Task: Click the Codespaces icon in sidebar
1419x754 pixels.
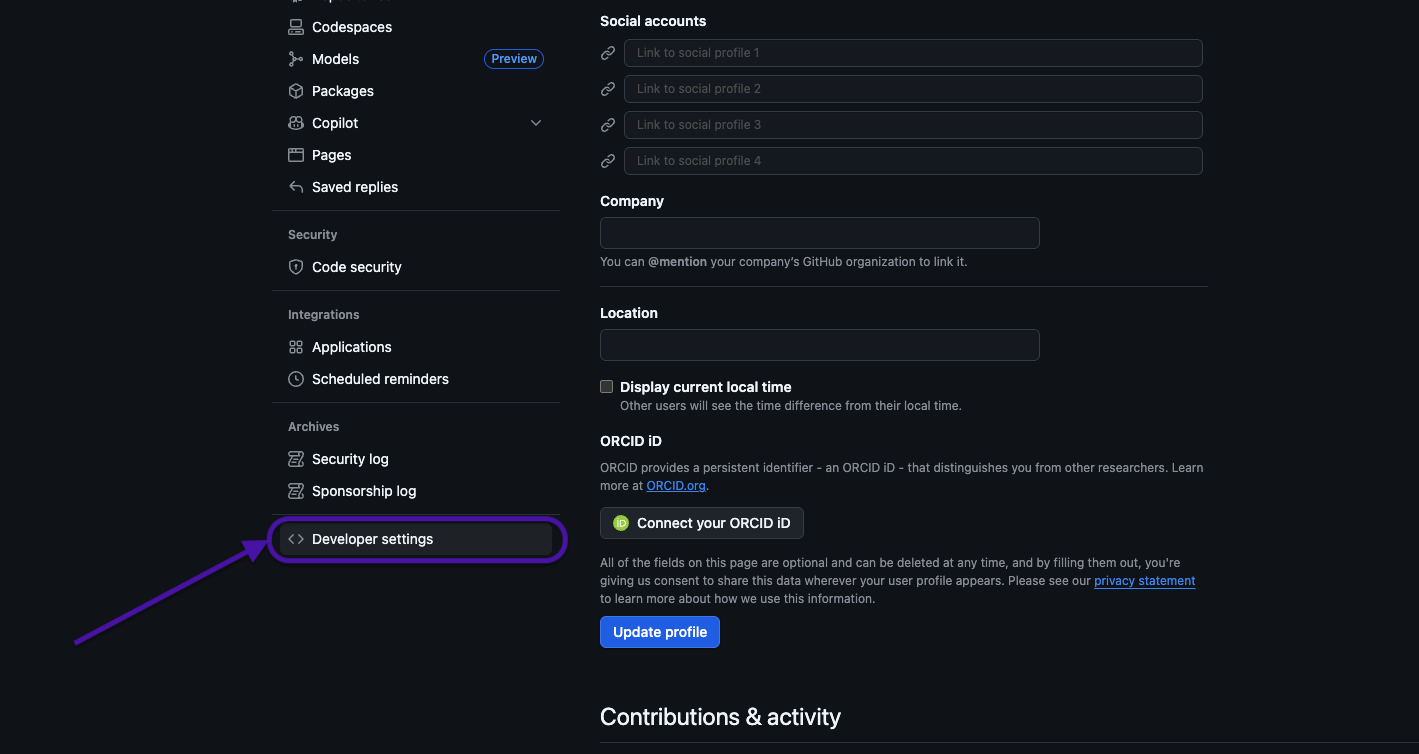Action: pos(296,27)
